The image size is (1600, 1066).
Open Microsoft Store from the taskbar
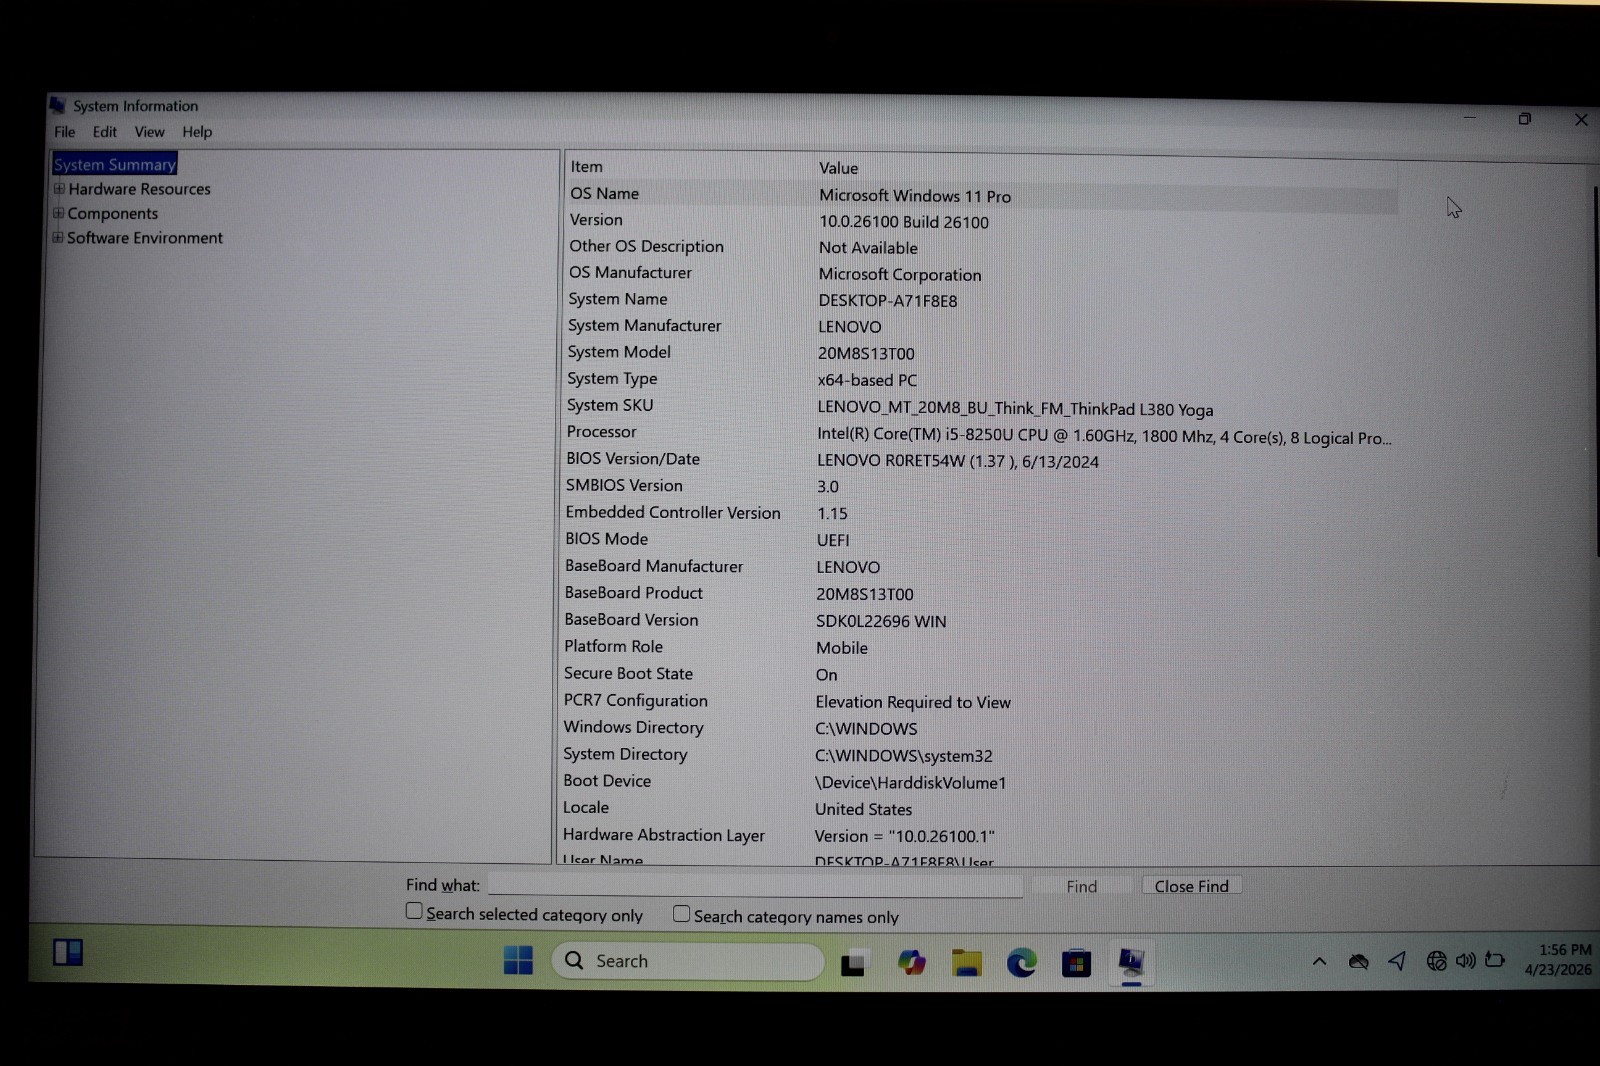point(1076,963)
